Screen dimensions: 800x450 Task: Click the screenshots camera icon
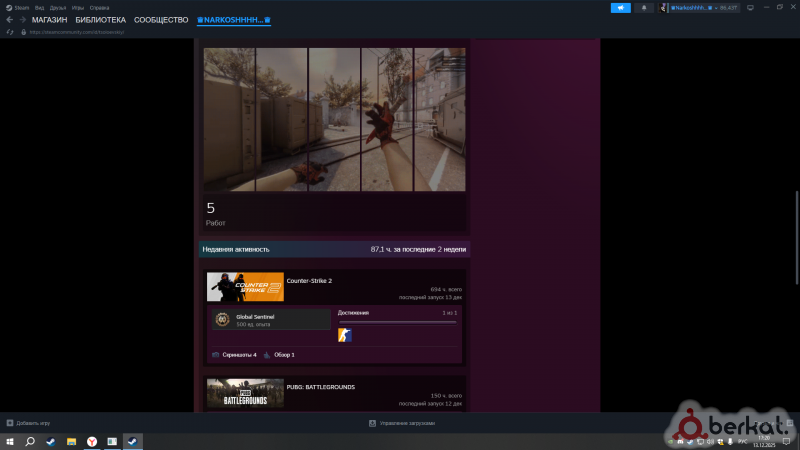point(215,355)
